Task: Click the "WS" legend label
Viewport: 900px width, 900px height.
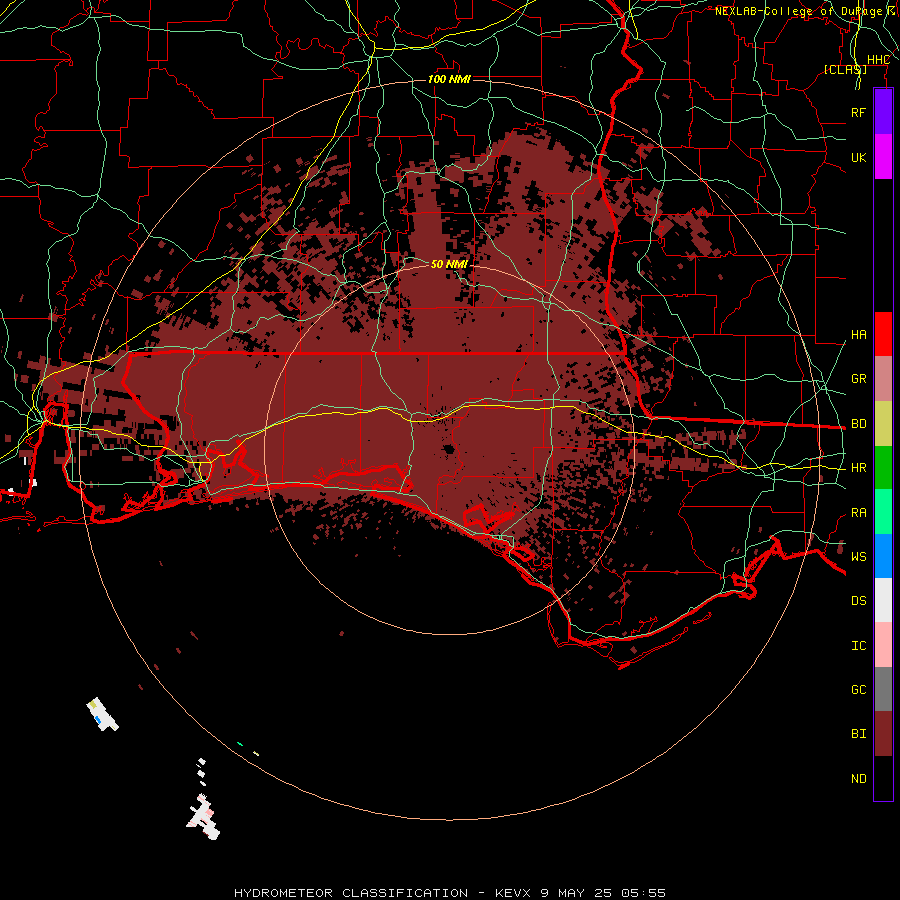Action: [x=858, y=557]
